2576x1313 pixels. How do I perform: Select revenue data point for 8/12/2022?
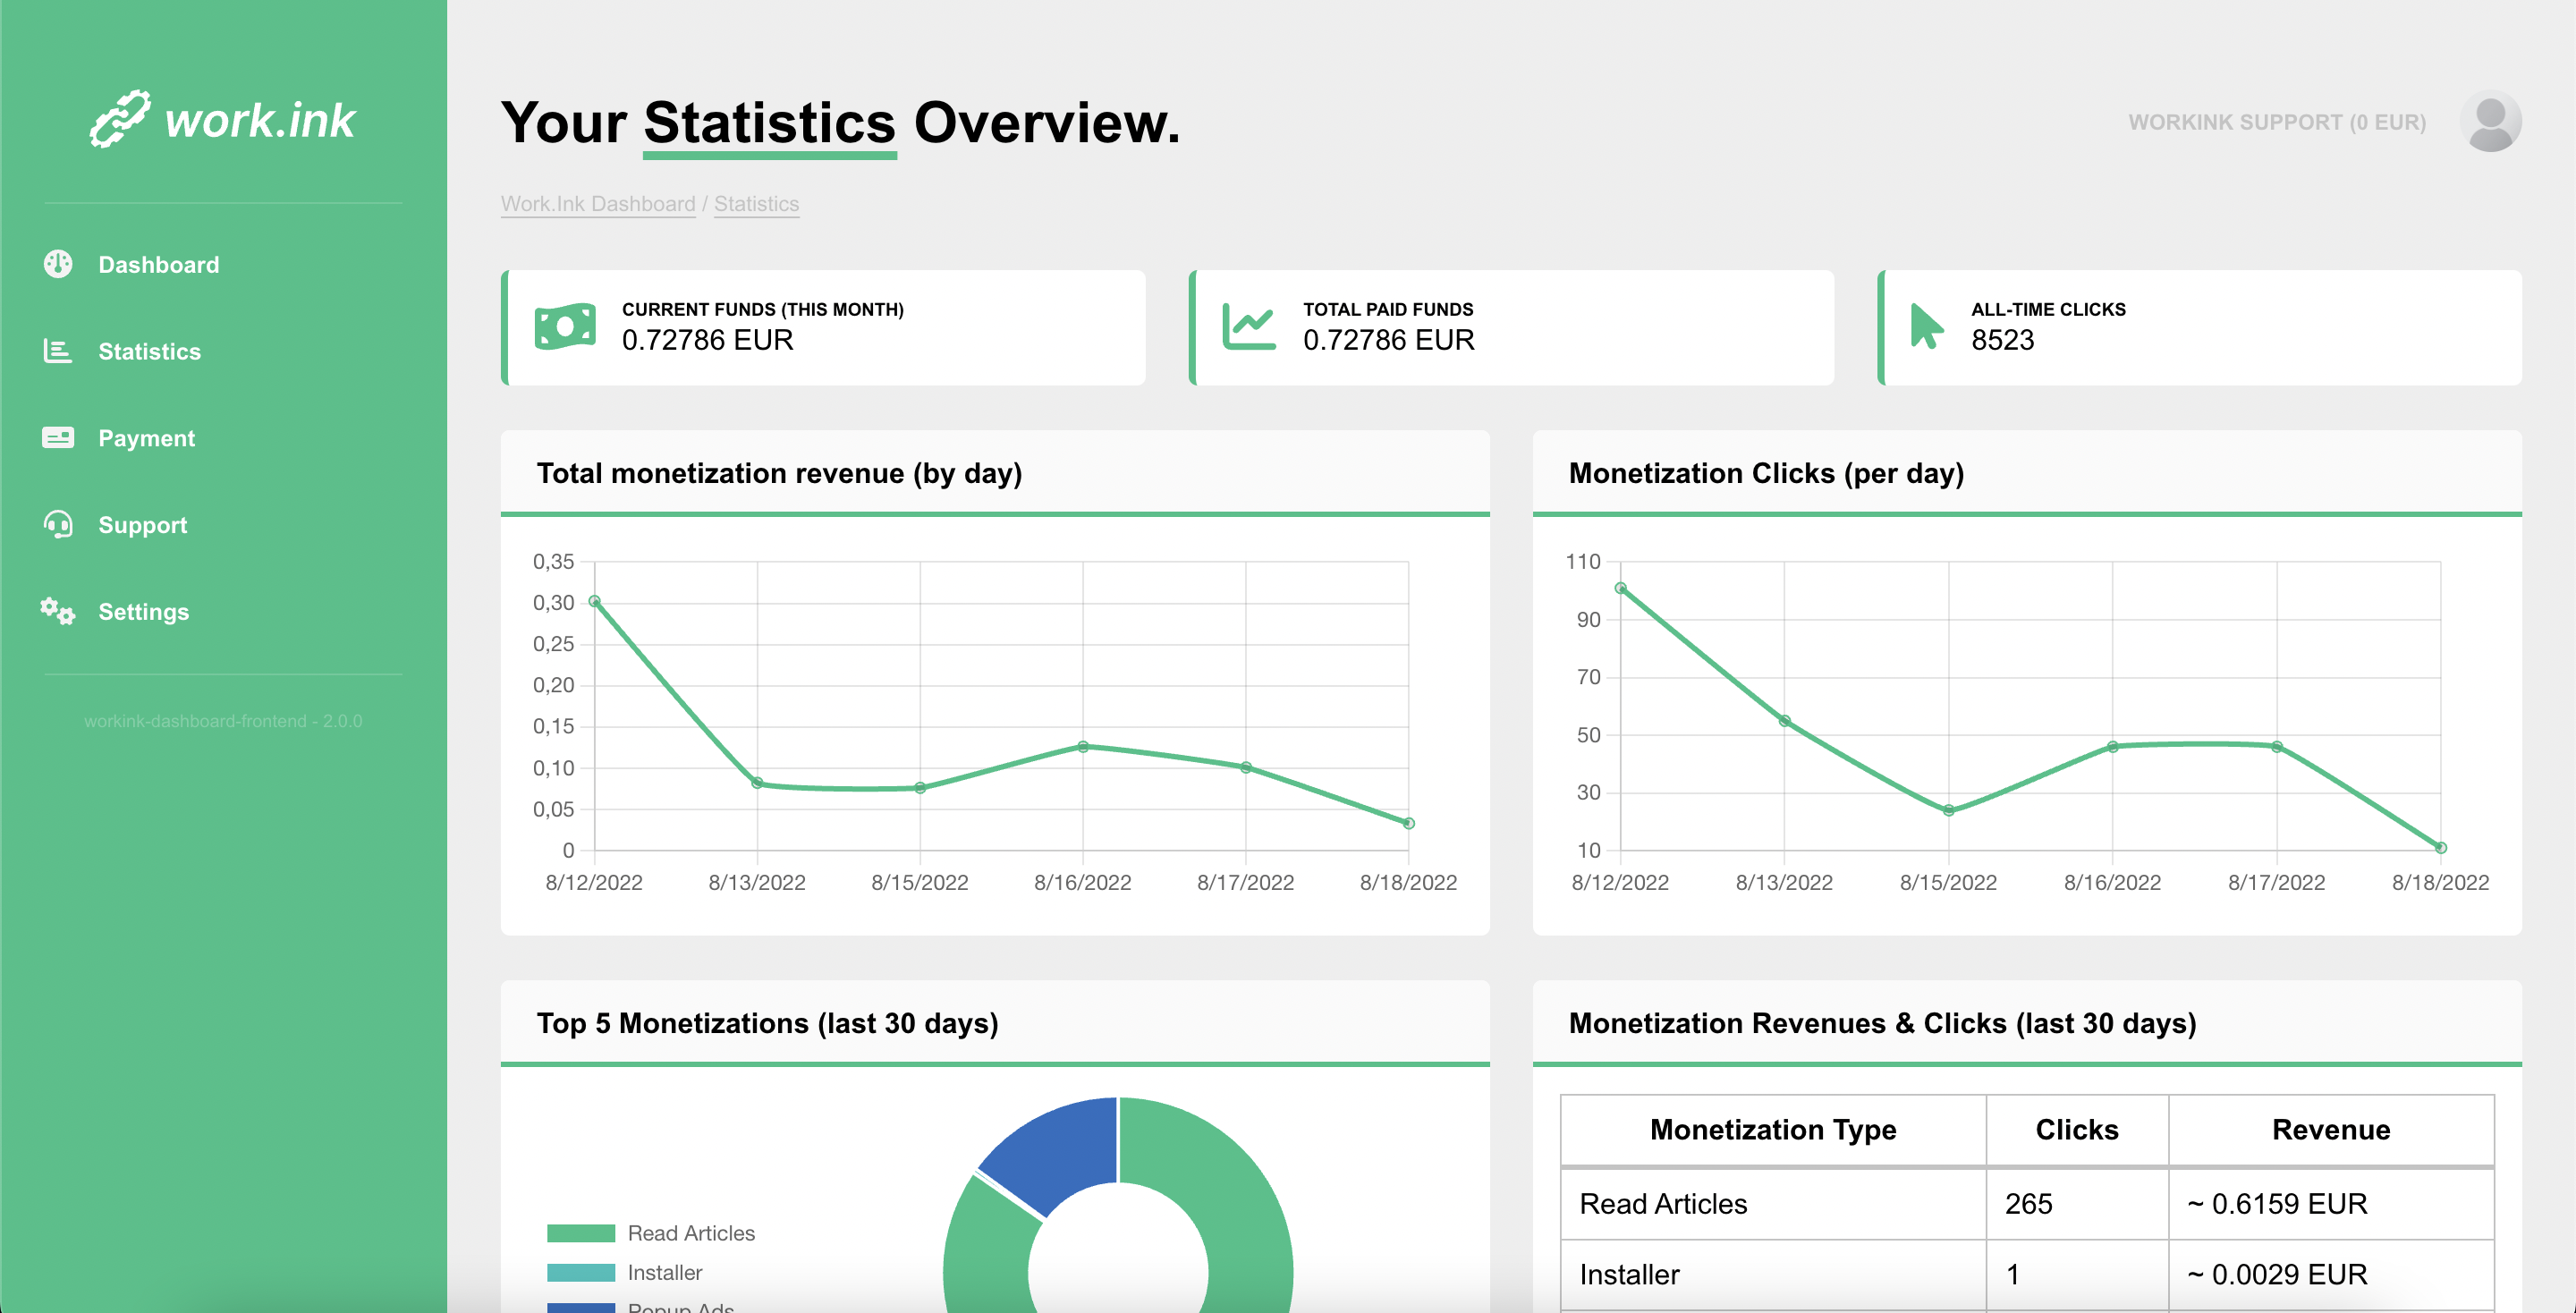595,602
